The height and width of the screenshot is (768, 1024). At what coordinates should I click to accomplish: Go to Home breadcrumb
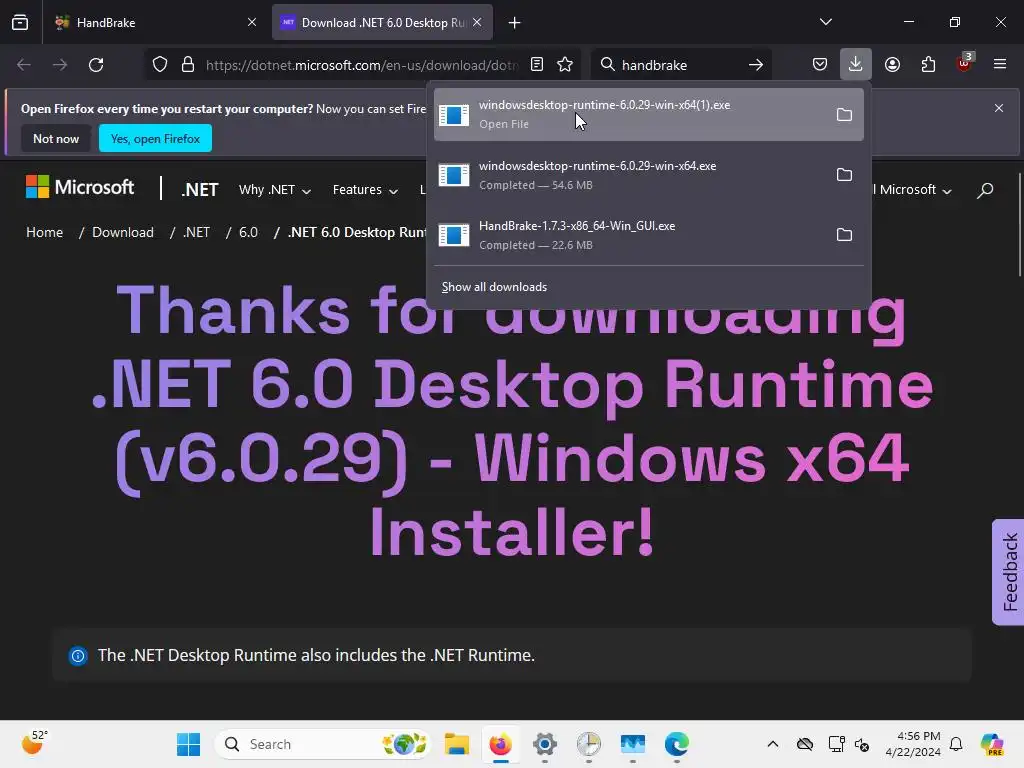pos(44,232)
